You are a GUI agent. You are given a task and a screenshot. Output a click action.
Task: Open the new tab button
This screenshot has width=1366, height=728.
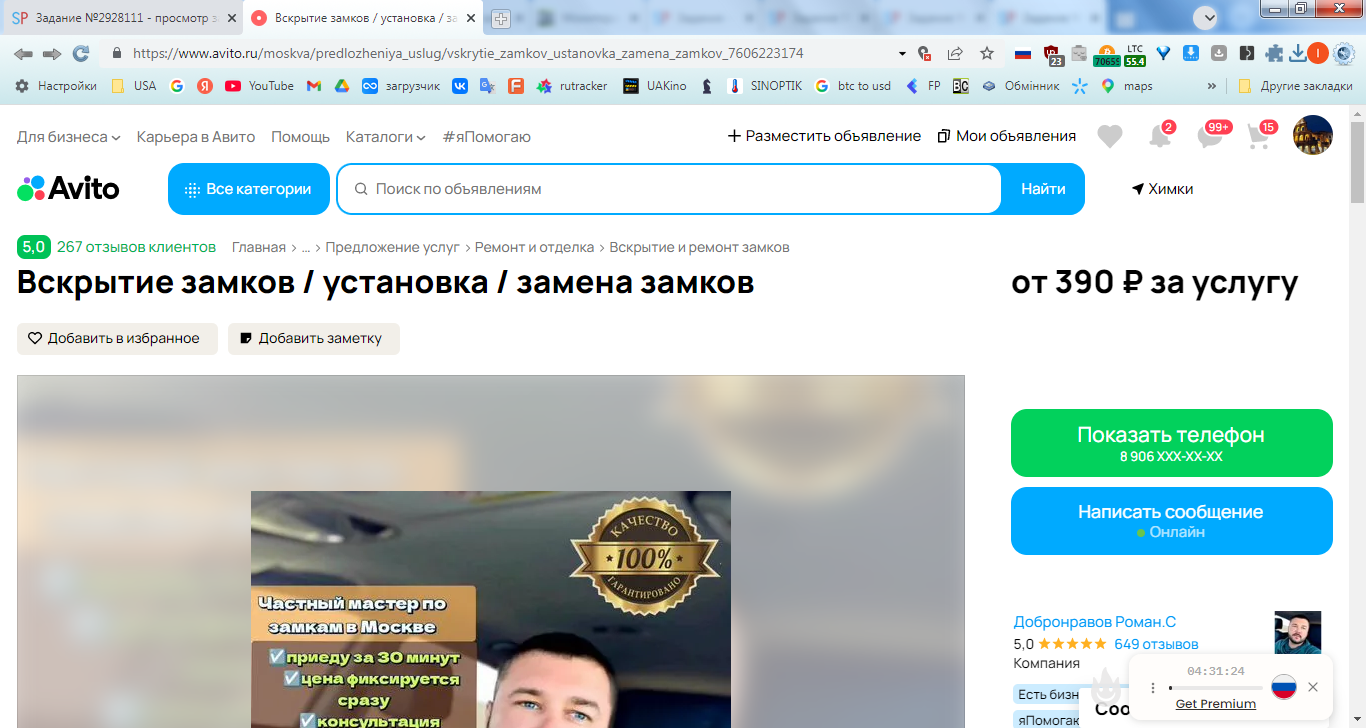click(x=501, y=18)
